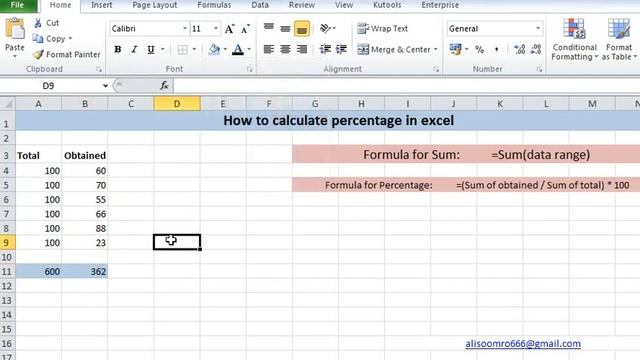The height and width of the screenshot is (360, 640).
Task: Click the text Orientation icon
Action: pos(325,28)
